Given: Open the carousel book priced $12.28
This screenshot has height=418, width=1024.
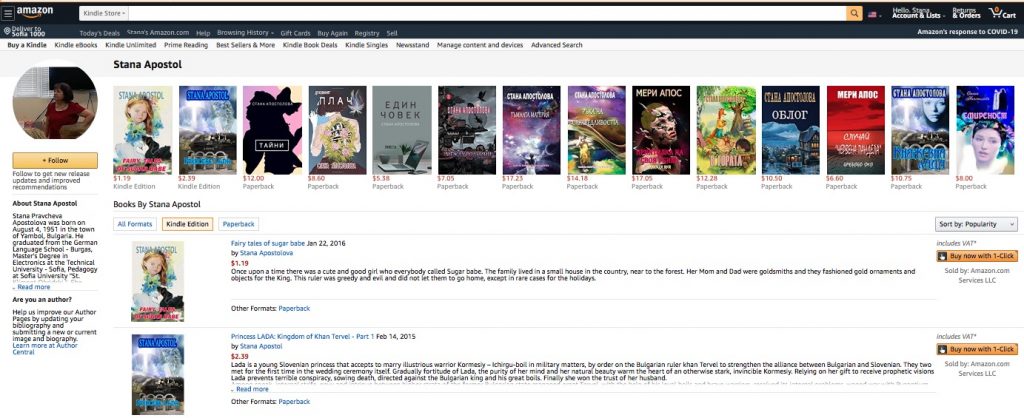Looking at the screenshot, I should (726, 130).
